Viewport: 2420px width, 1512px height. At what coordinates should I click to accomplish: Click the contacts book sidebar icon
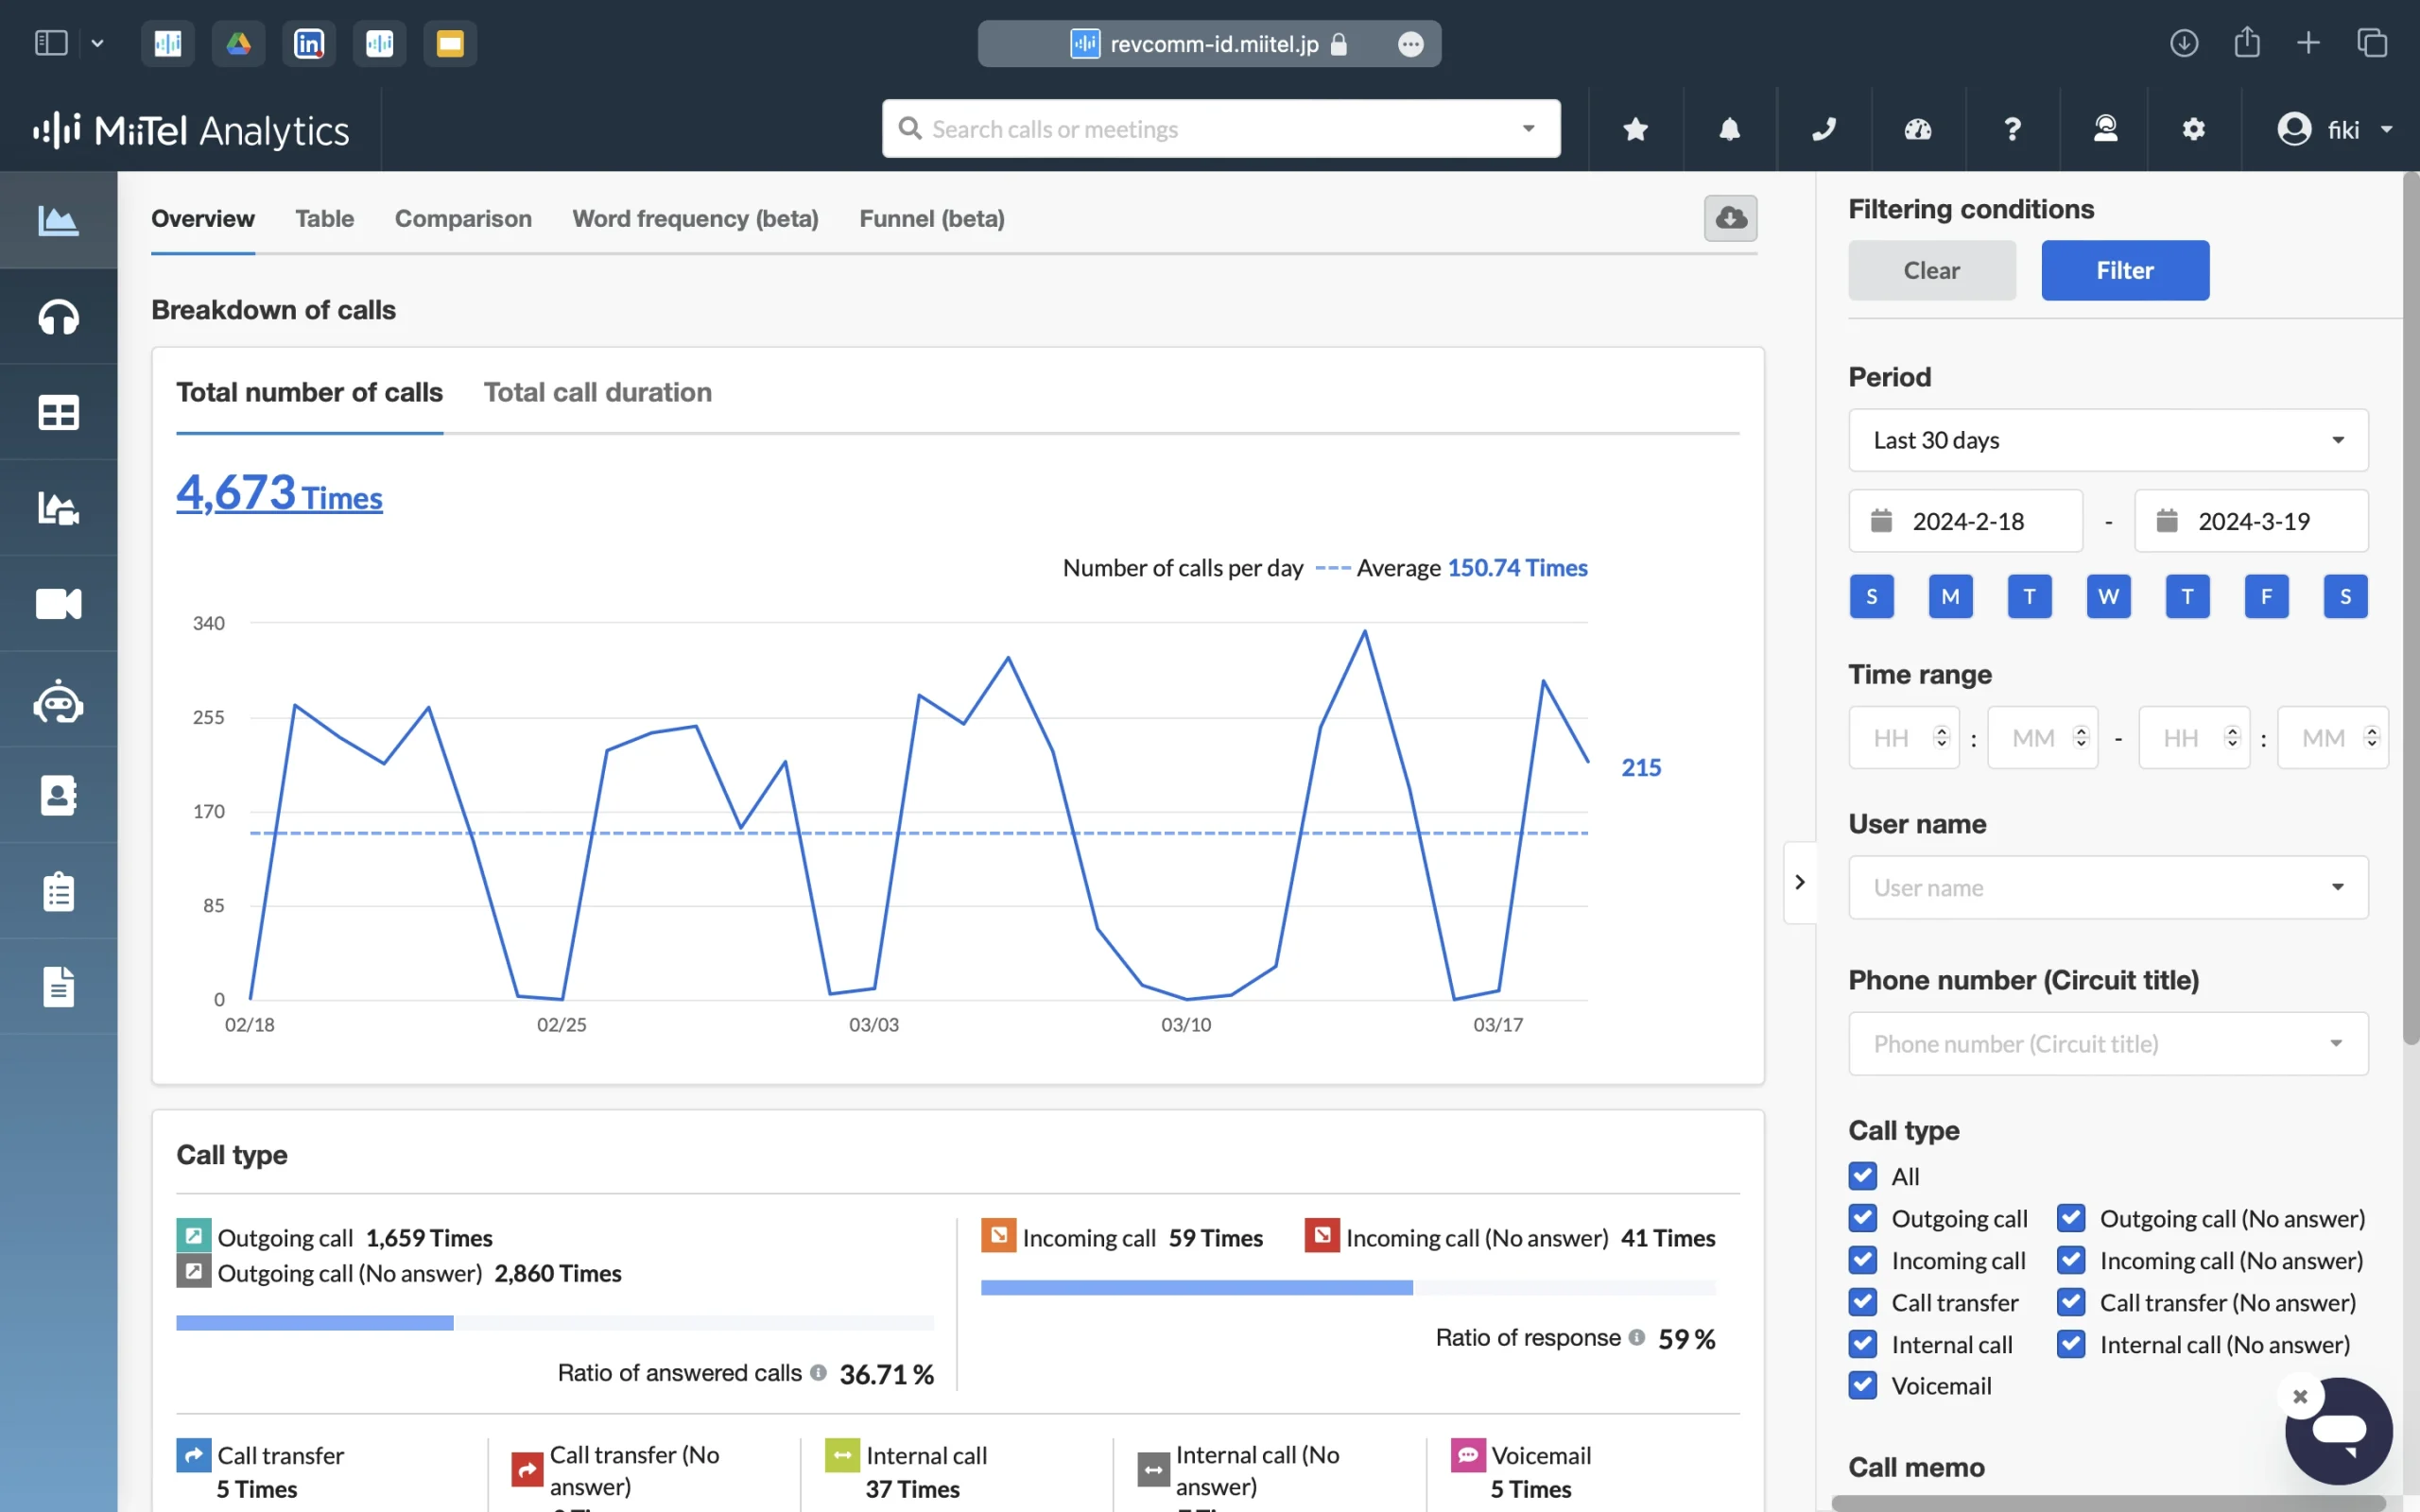click(58, 796)
